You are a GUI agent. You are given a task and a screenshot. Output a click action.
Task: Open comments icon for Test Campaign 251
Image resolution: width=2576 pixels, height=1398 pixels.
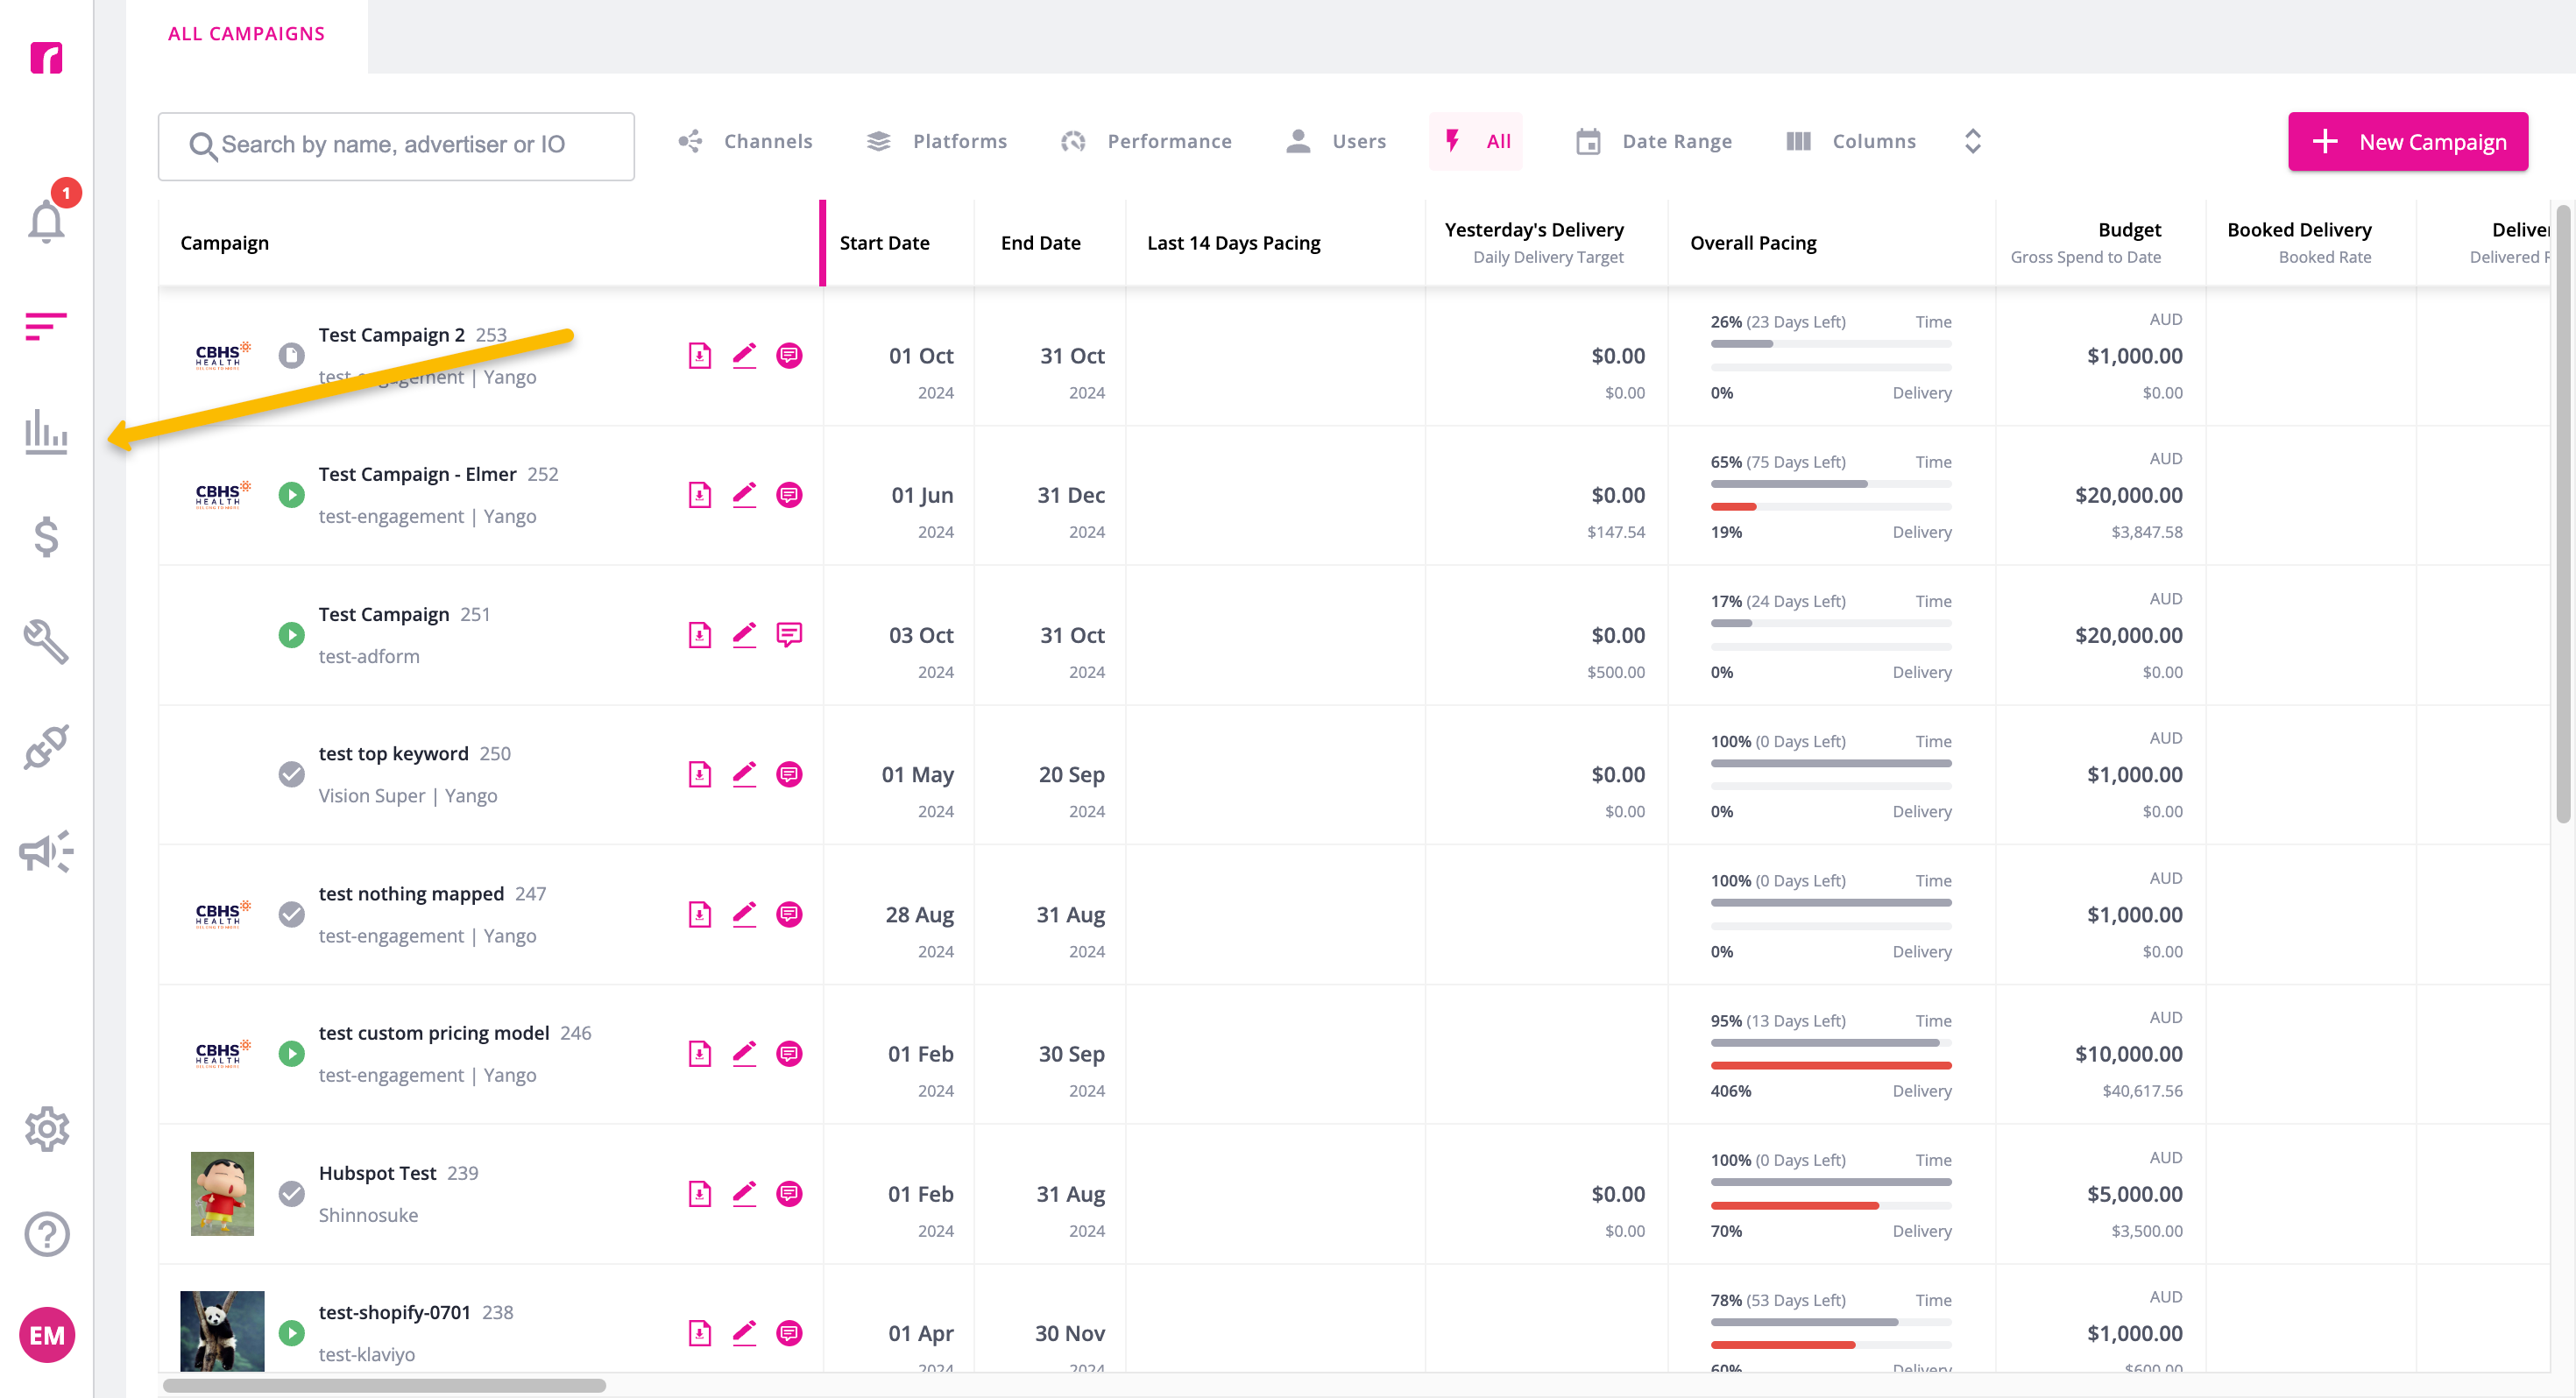point(789,635)
